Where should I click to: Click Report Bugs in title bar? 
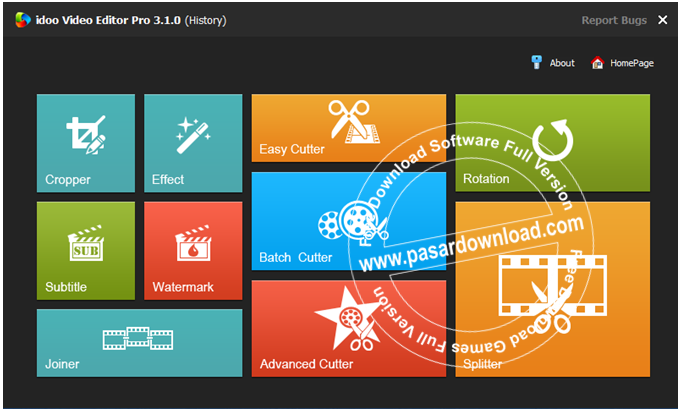[614, 20]
